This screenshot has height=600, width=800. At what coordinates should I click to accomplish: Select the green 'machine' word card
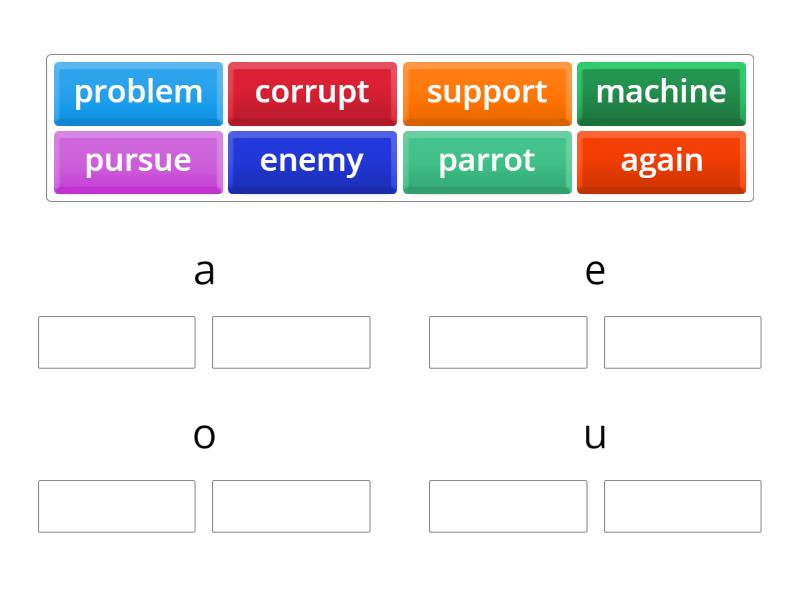pos(661,93)
